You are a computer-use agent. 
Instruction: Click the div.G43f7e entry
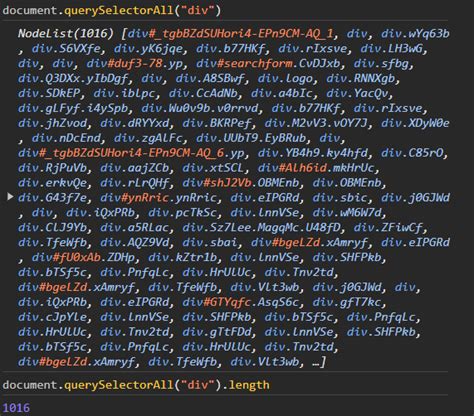click(x=52, y=198)
